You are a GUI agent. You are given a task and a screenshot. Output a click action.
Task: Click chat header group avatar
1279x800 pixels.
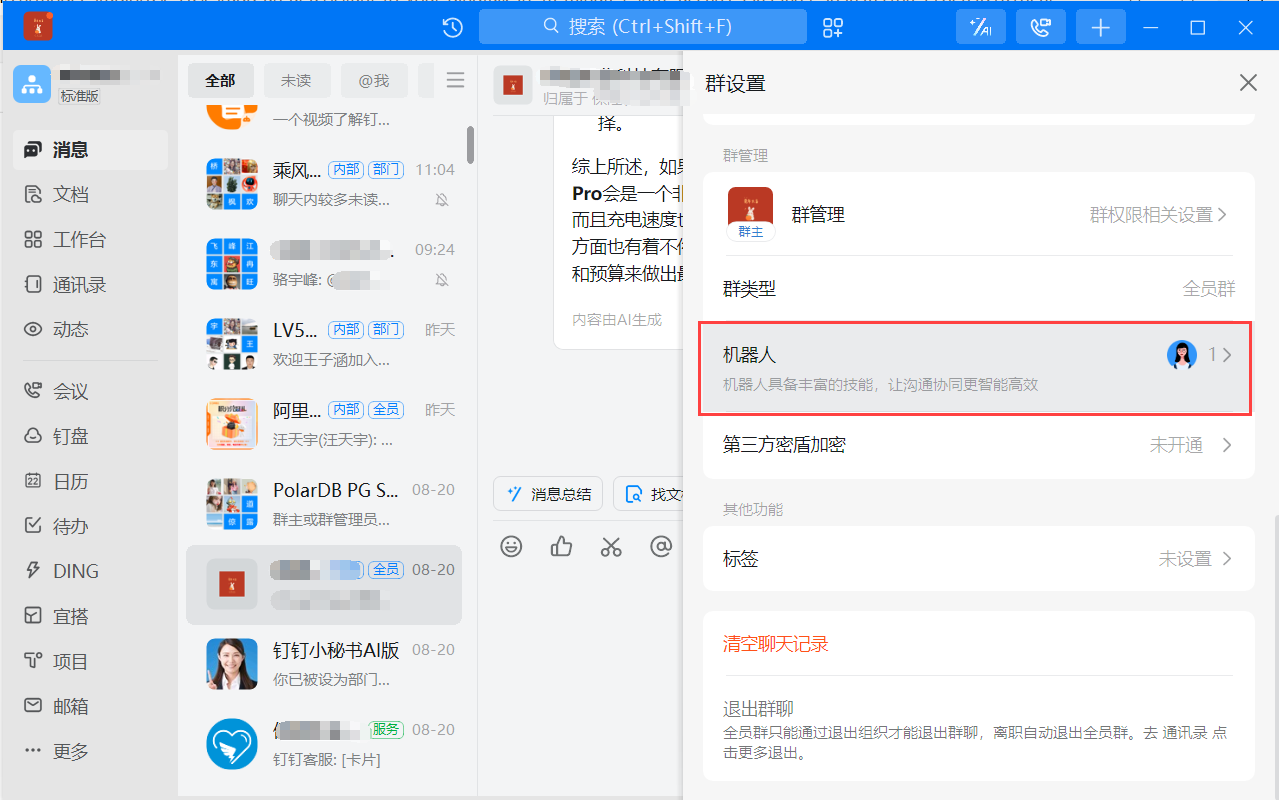pos(513,85)
